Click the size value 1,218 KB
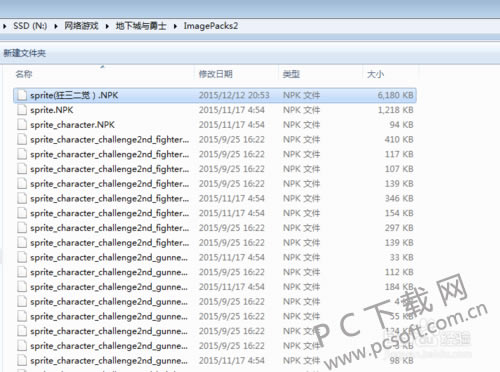The width and height of the screenshot is (500, 372). (x=395, y=110)
